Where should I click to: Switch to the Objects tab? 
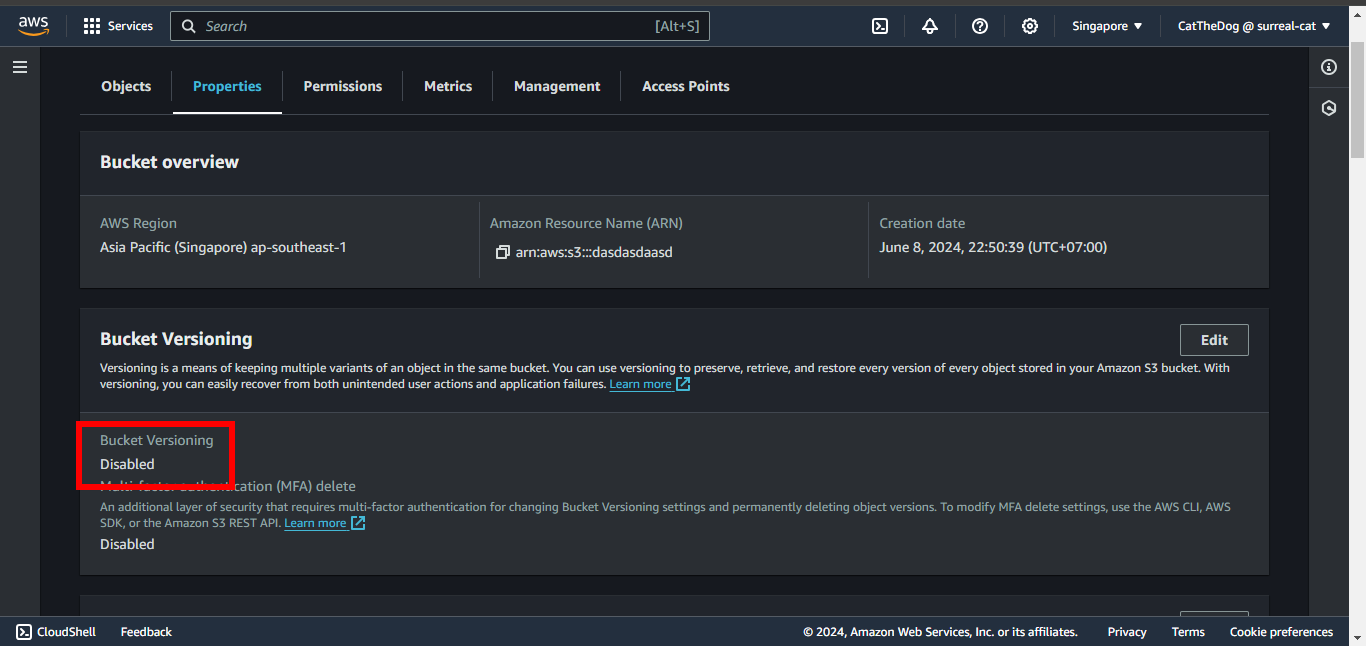pos(126,86)
